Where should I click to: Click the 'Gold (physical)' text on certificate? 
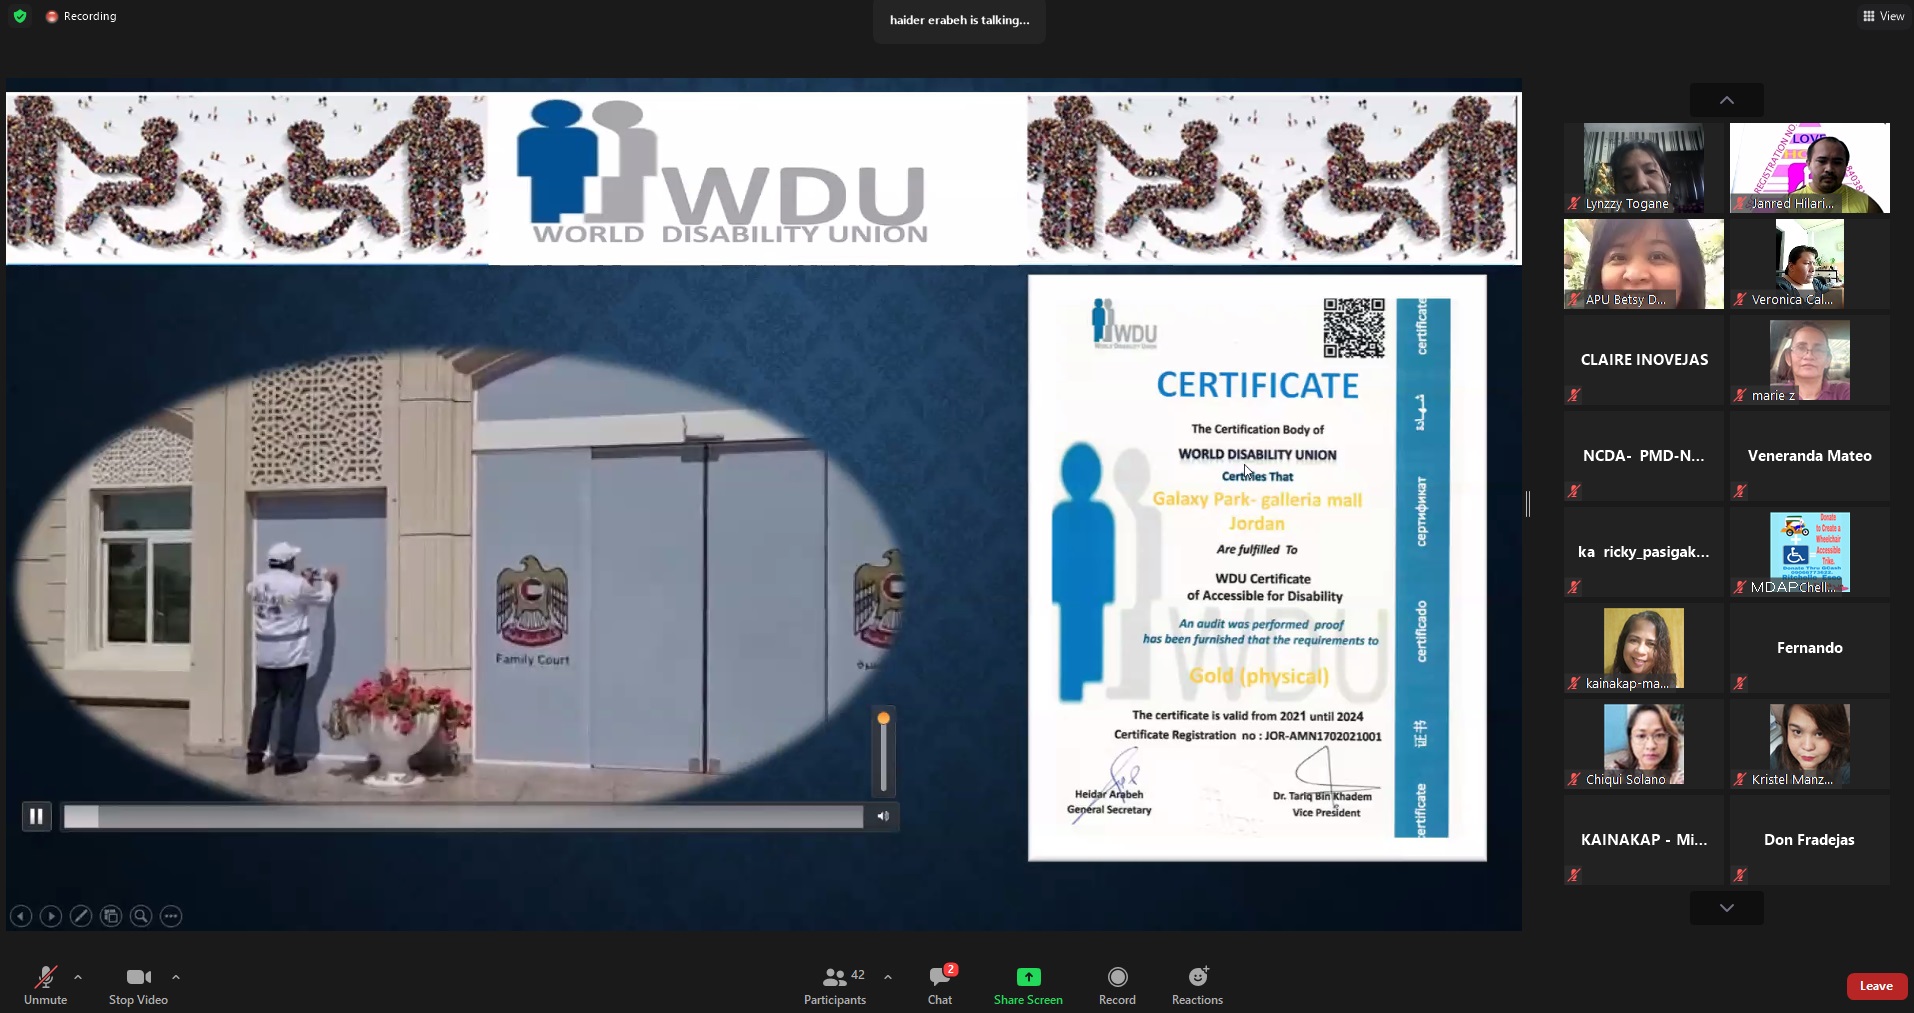tap(1259, 676)
